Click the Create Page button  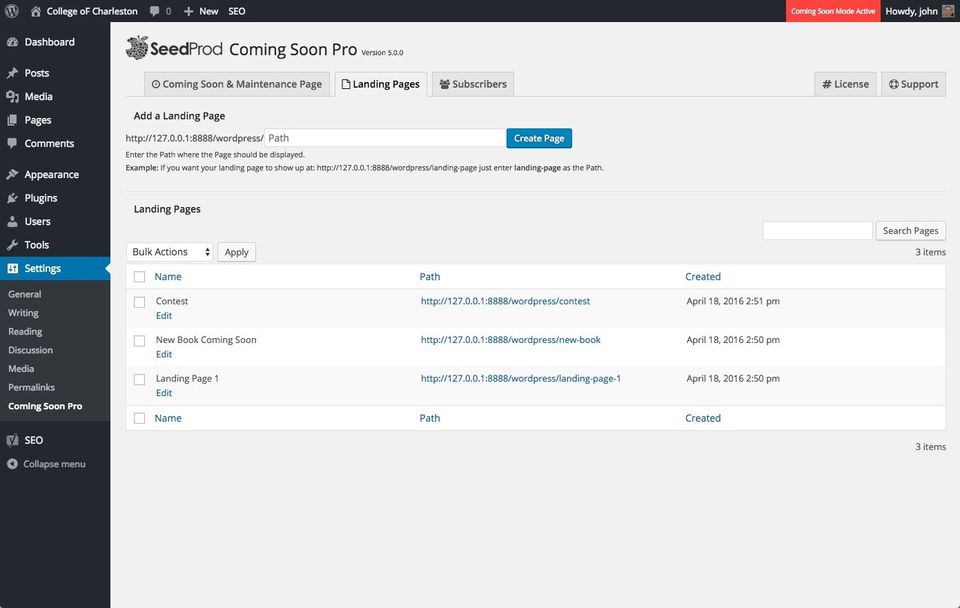click(x=539, y=138)
